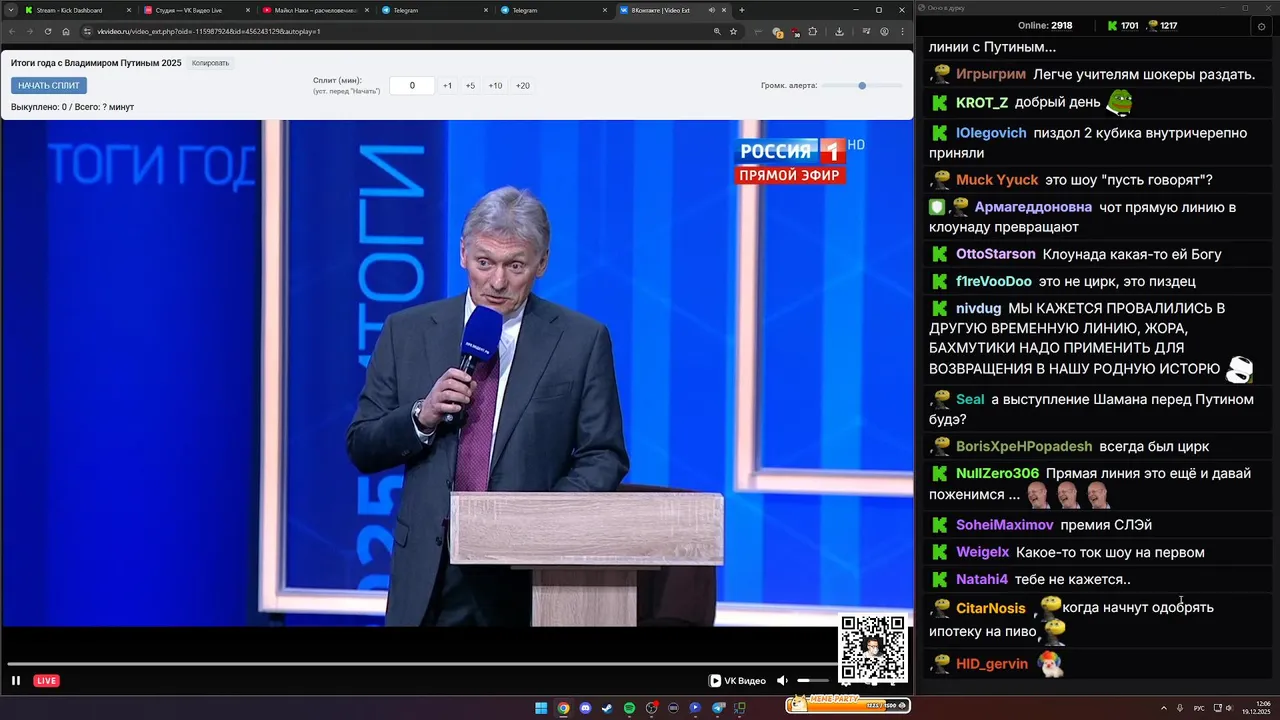The image size is (1280, 720).
Task: Mute the ВКонтакте tab audio icon
Action: 712,10
